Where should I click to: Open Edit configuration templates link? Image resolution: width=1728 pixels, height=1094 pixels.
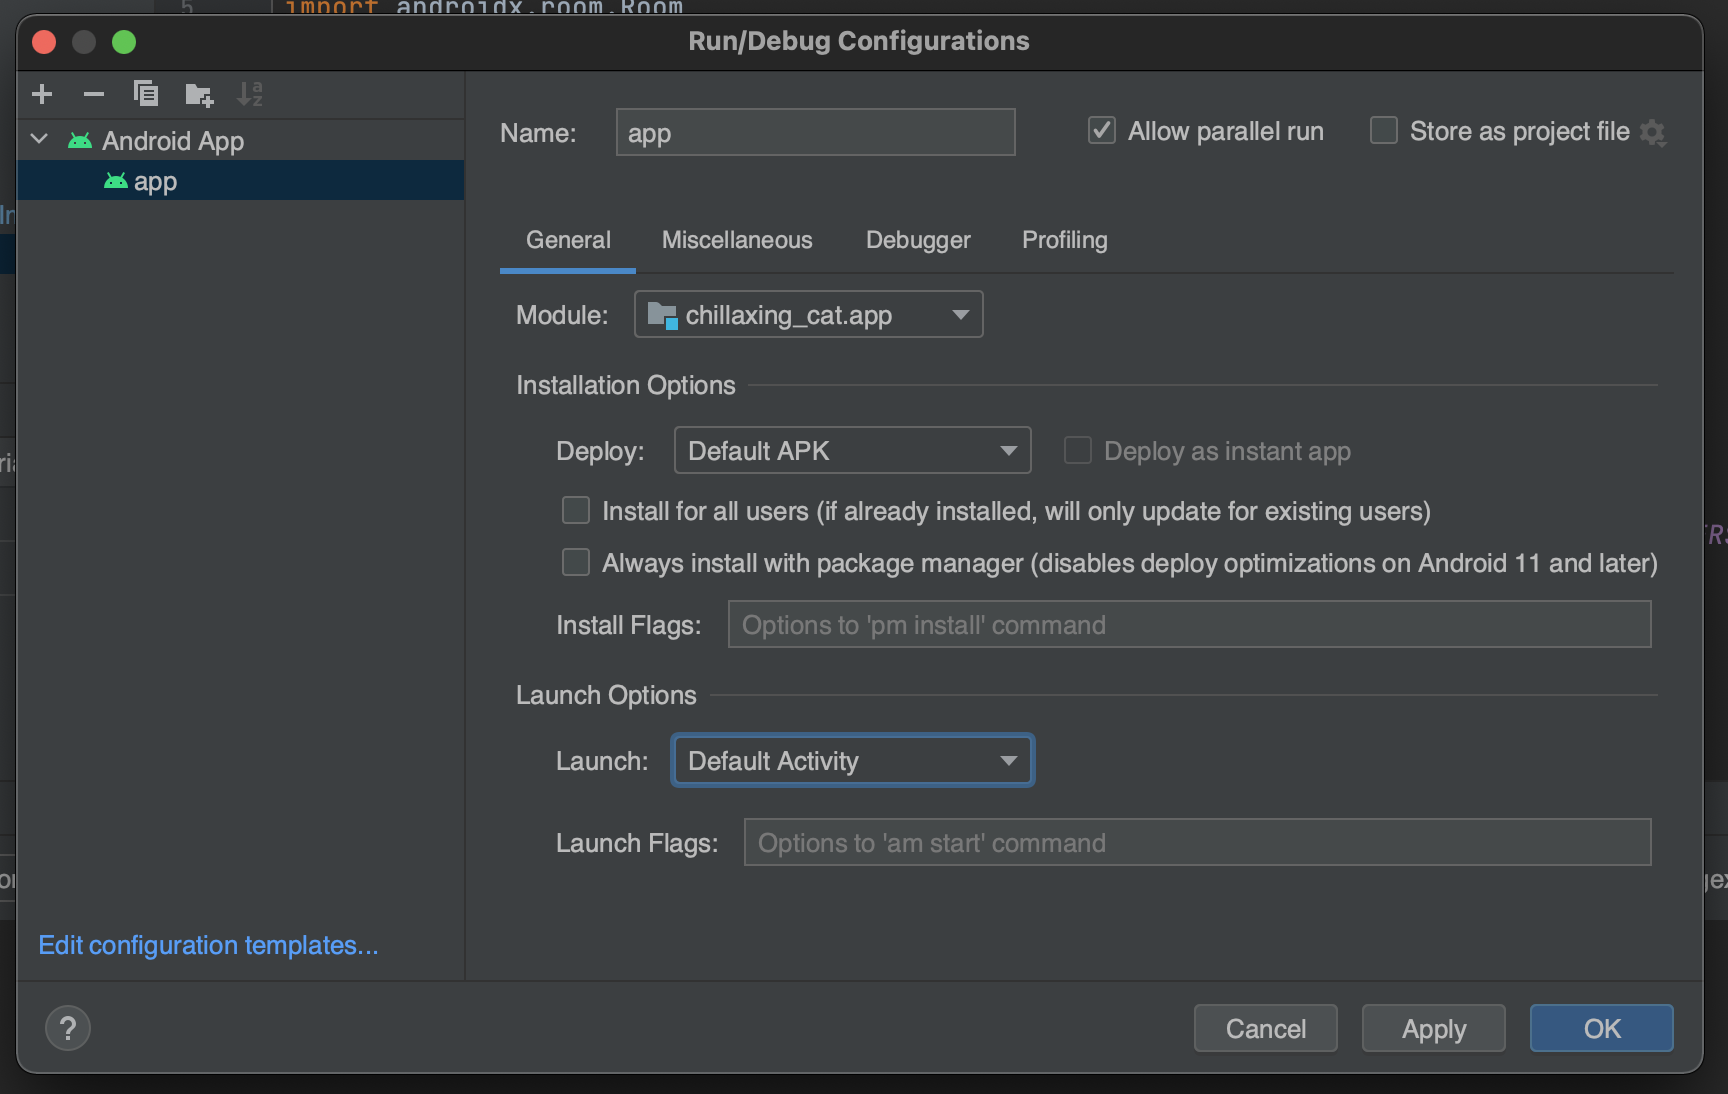(x=208, y=945)
